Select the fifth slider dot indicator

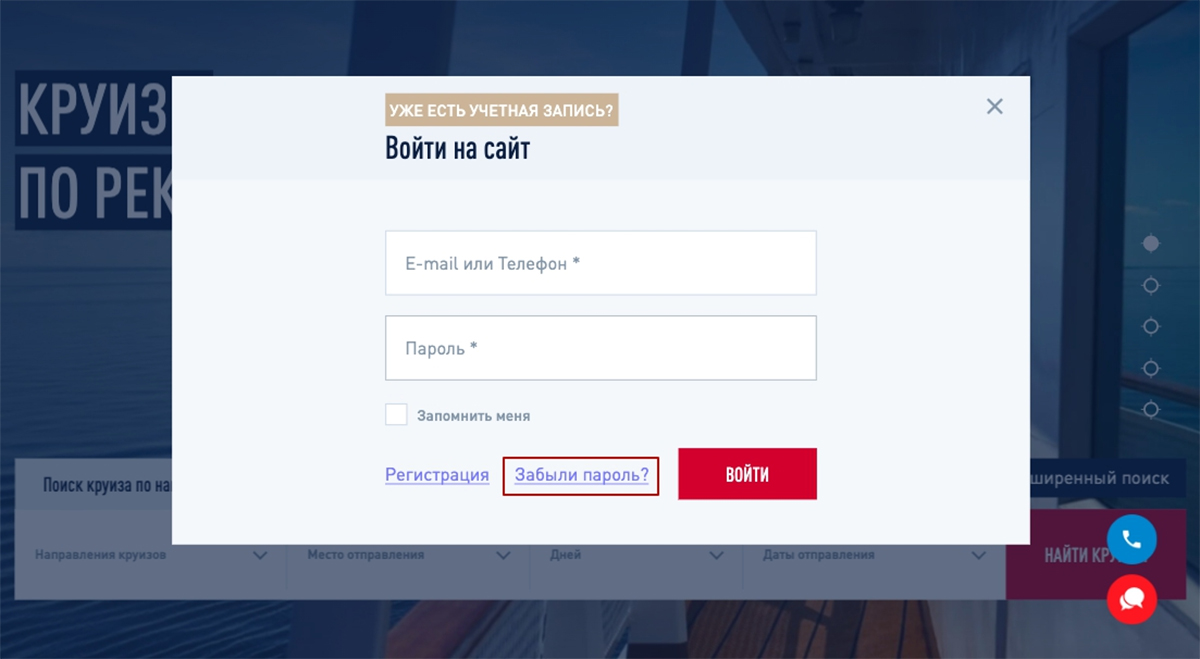(1151, 409)
